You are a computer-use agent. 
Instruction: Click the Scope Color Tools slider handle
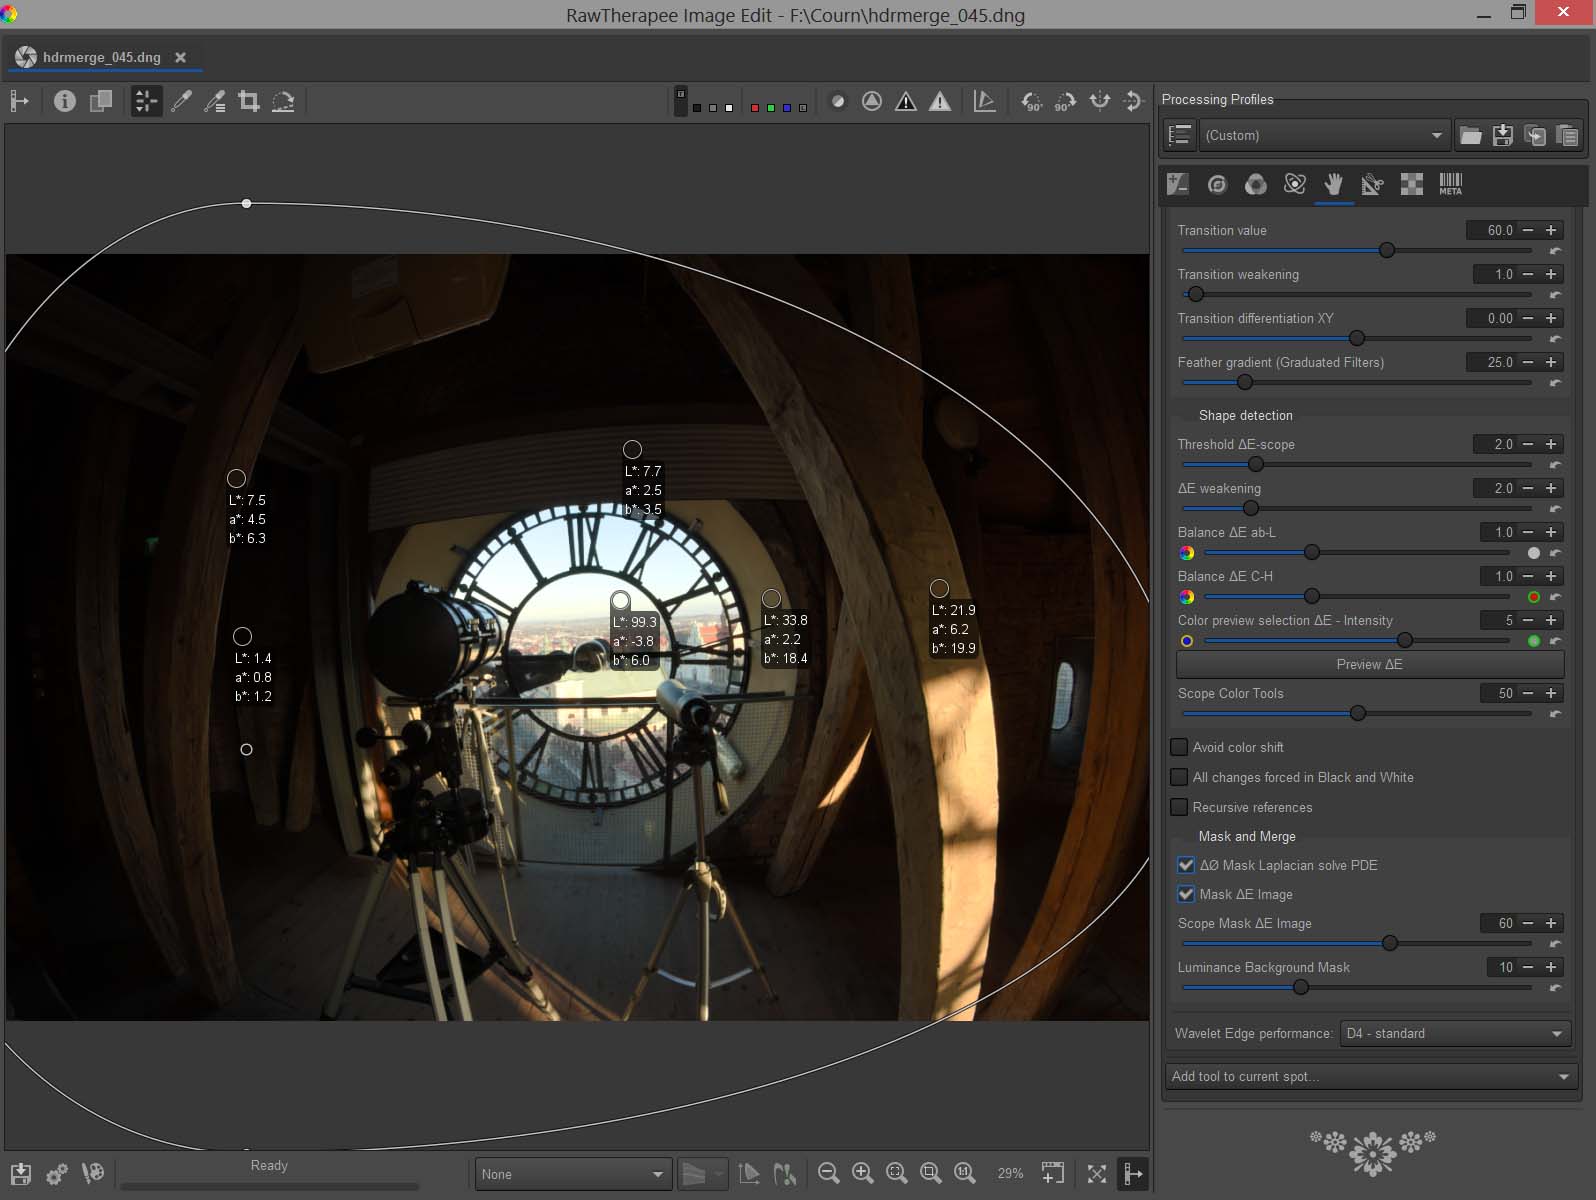[x=1357, y=713]
